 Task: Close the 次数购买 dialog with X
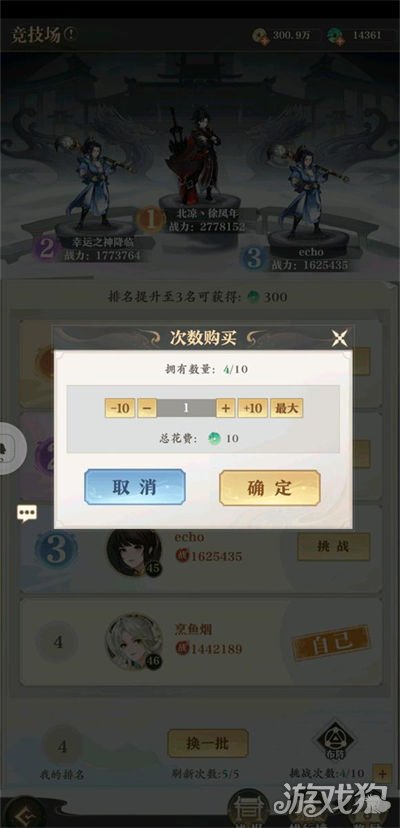(x=339, y=338)
